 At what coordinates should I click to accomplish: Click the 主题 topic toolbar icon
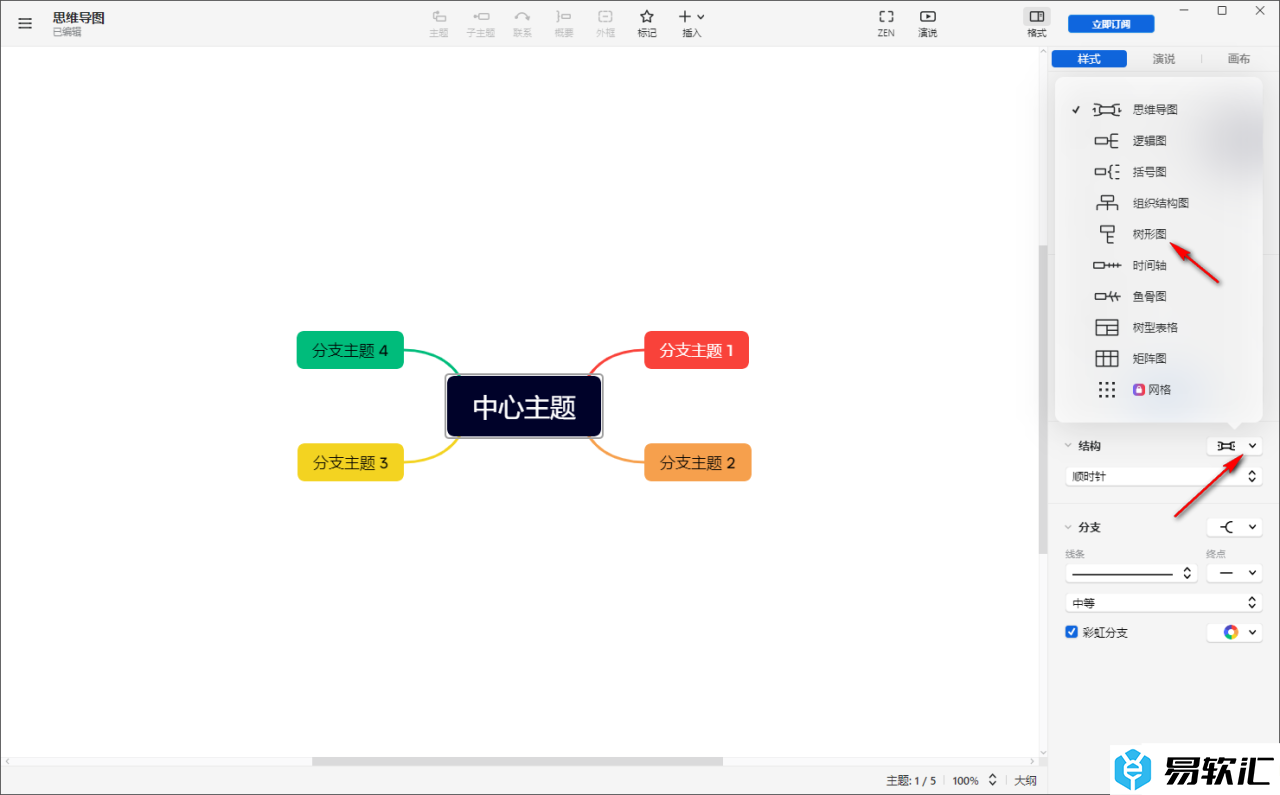coord(439,23)
